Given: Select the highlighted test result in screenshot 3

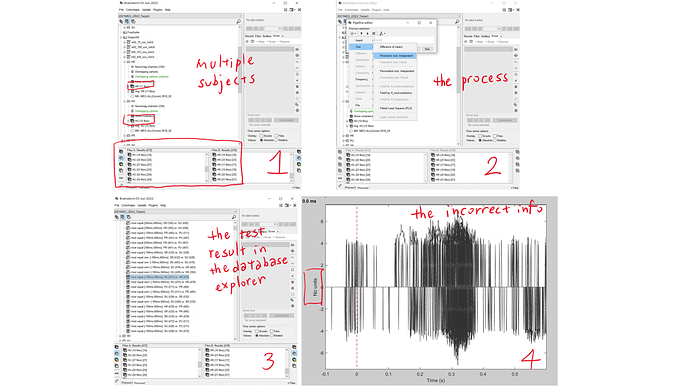Looking at the screenshot, I should pos(159,277).
